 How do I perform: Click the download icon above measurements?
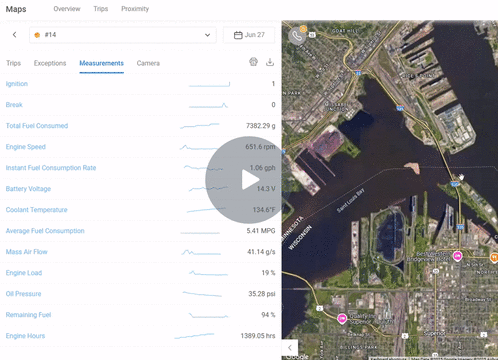pyautogui.click(x=270, y=62)
